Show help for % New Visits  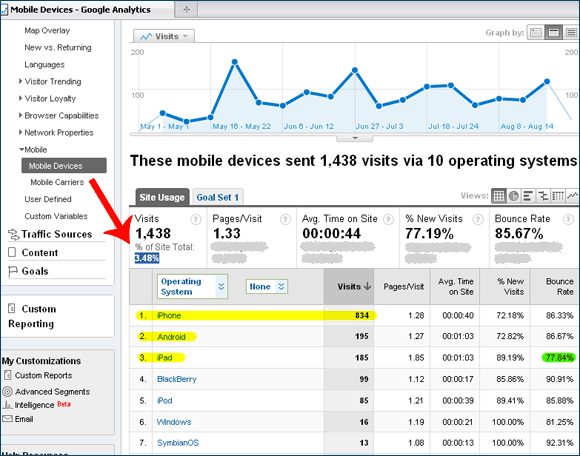pyautogui.click(x=478, y=220)
